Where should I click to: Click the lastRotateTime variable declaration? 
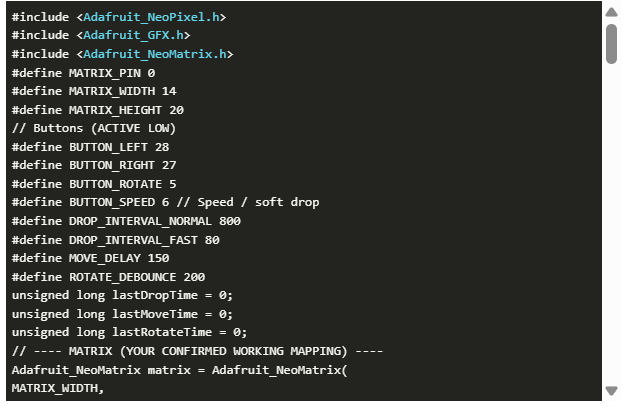point(129,332)
